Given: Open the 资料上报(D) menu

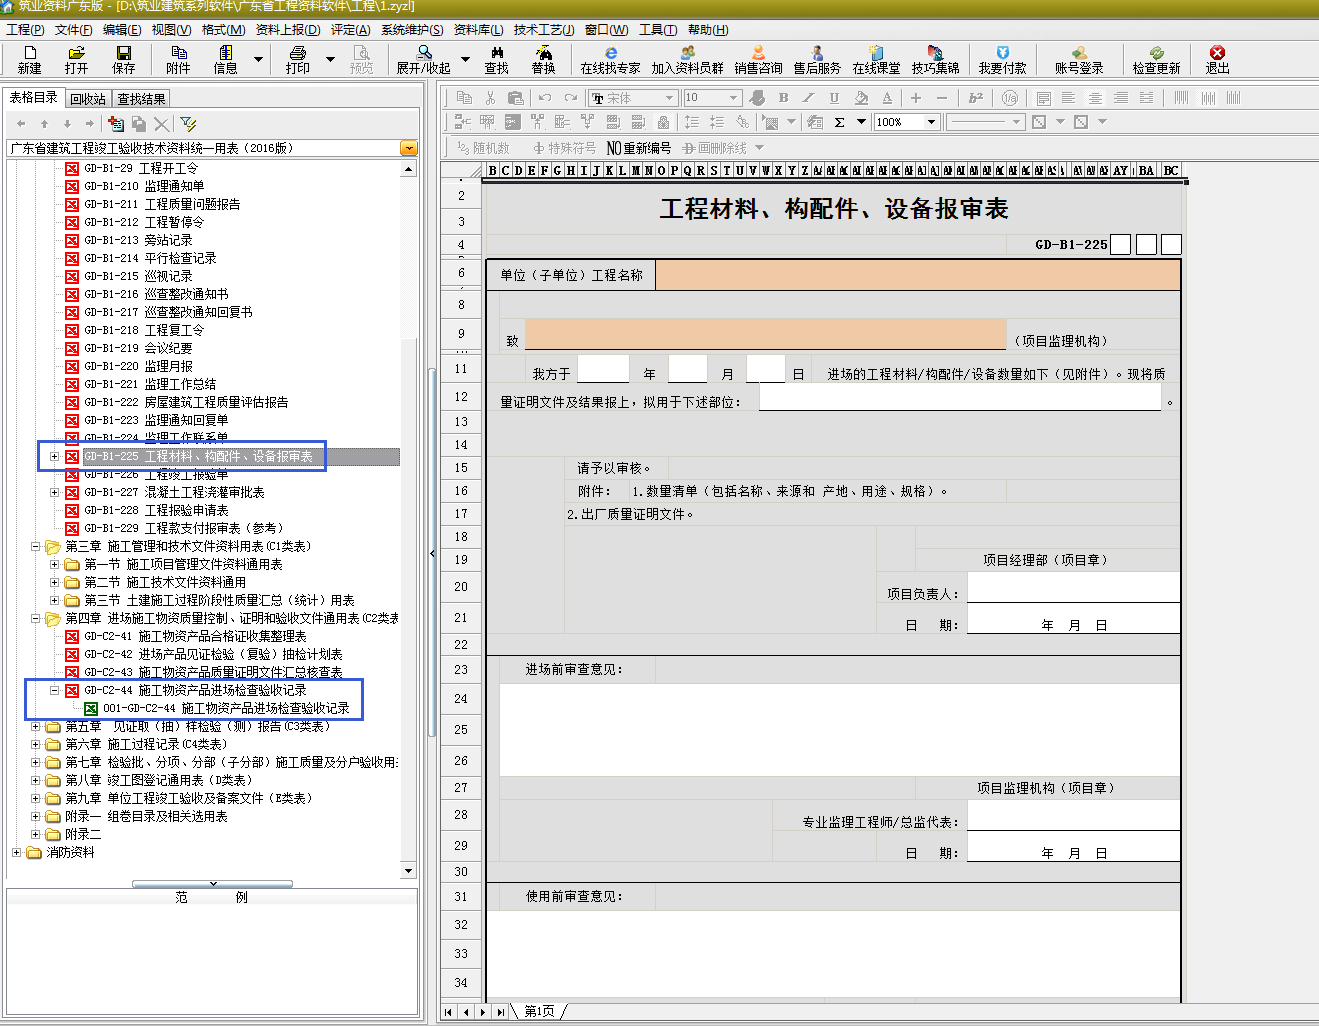Looking at the screenshot, I should point(288,30).
